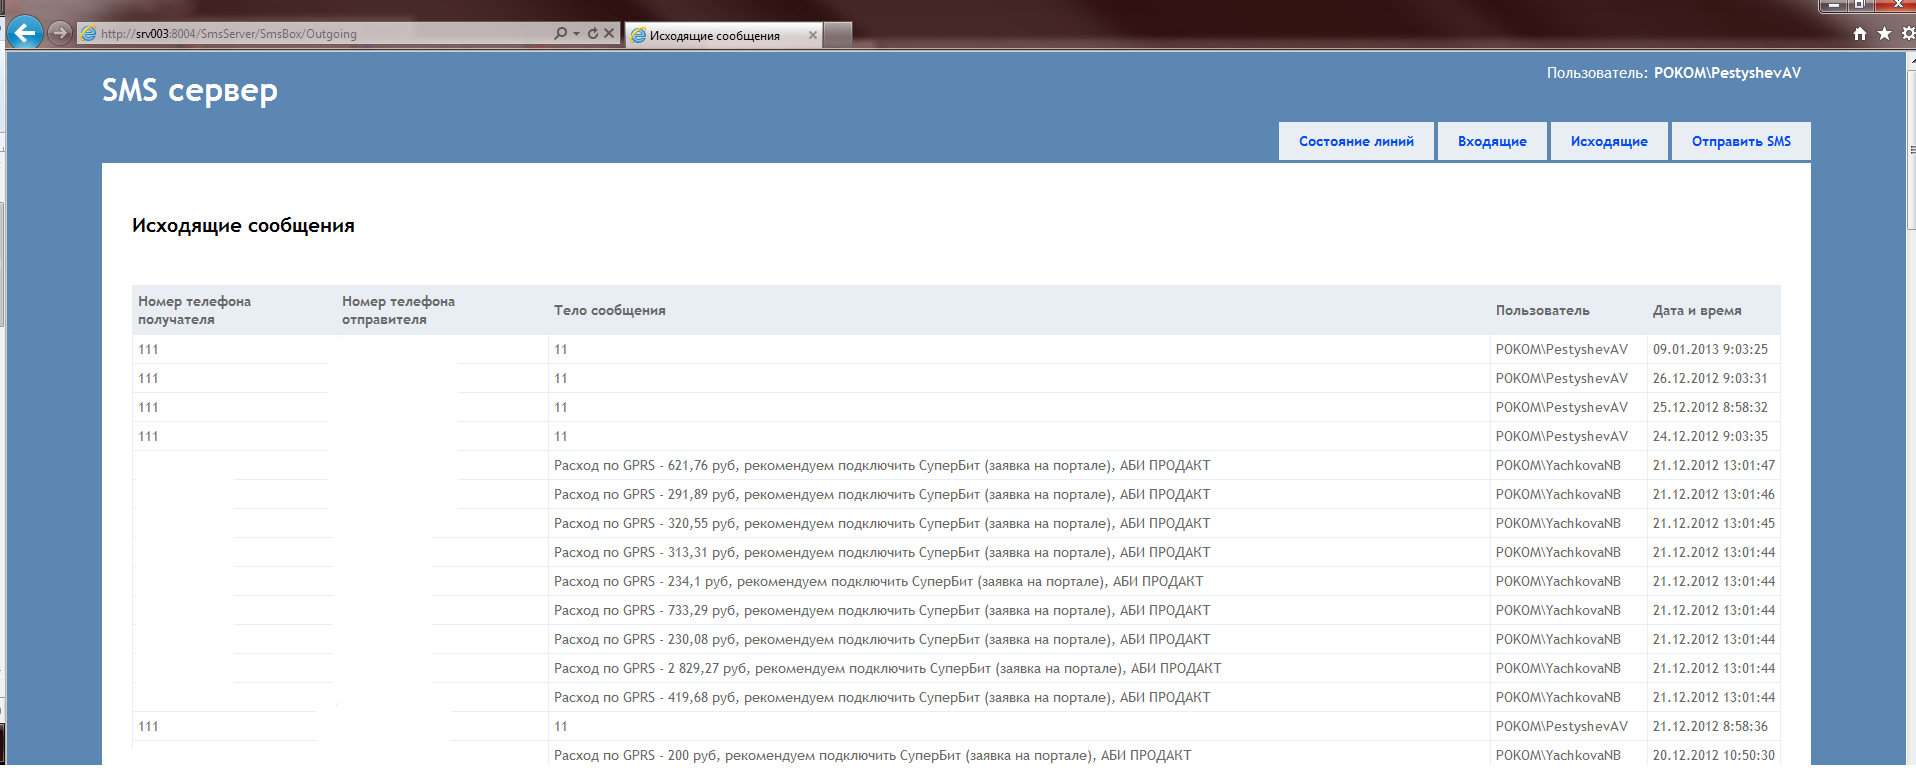Click the browser Back arrow button
This screenshot has width=1916, height=776.
(x=25, y=33)
